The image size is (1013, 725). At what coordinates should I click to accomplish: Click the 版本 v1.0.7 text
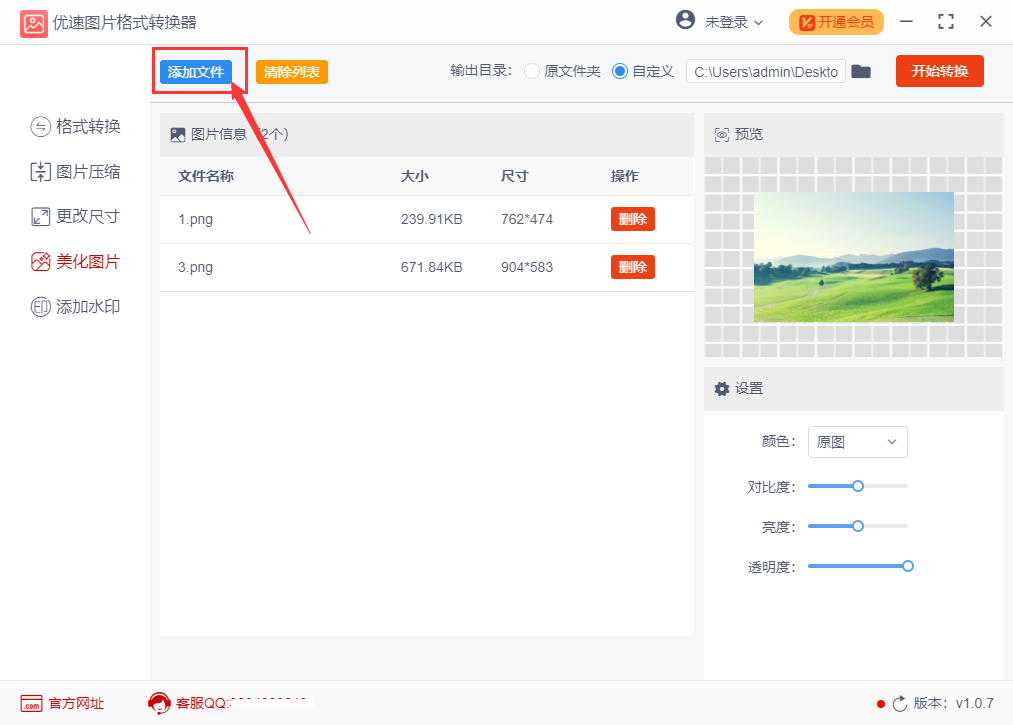point(954,703)
